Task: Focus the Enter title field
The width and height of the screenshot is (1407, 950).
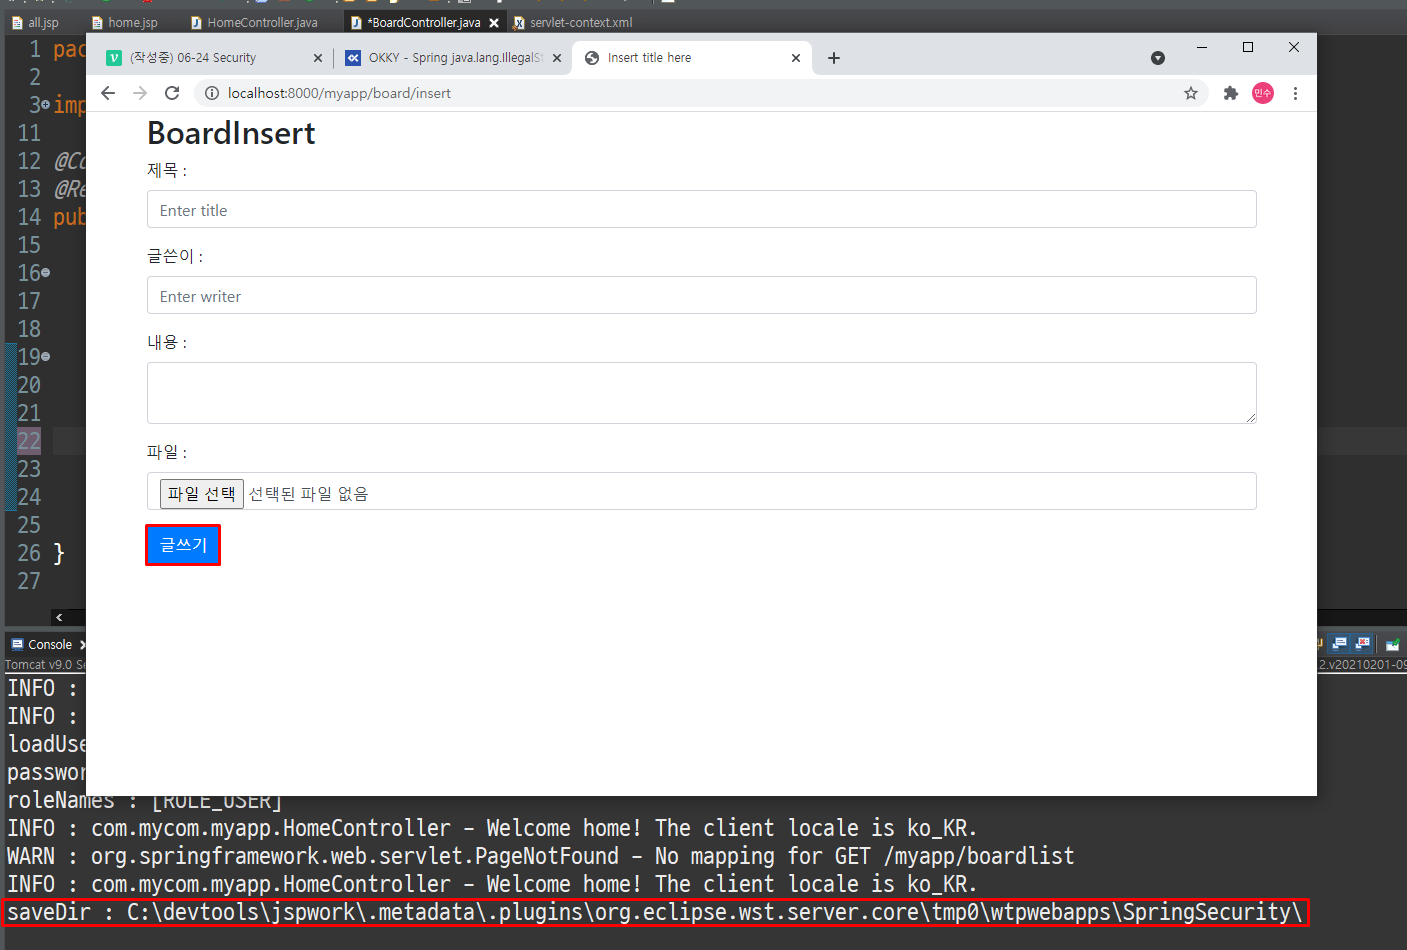Action: click(701, 210)
